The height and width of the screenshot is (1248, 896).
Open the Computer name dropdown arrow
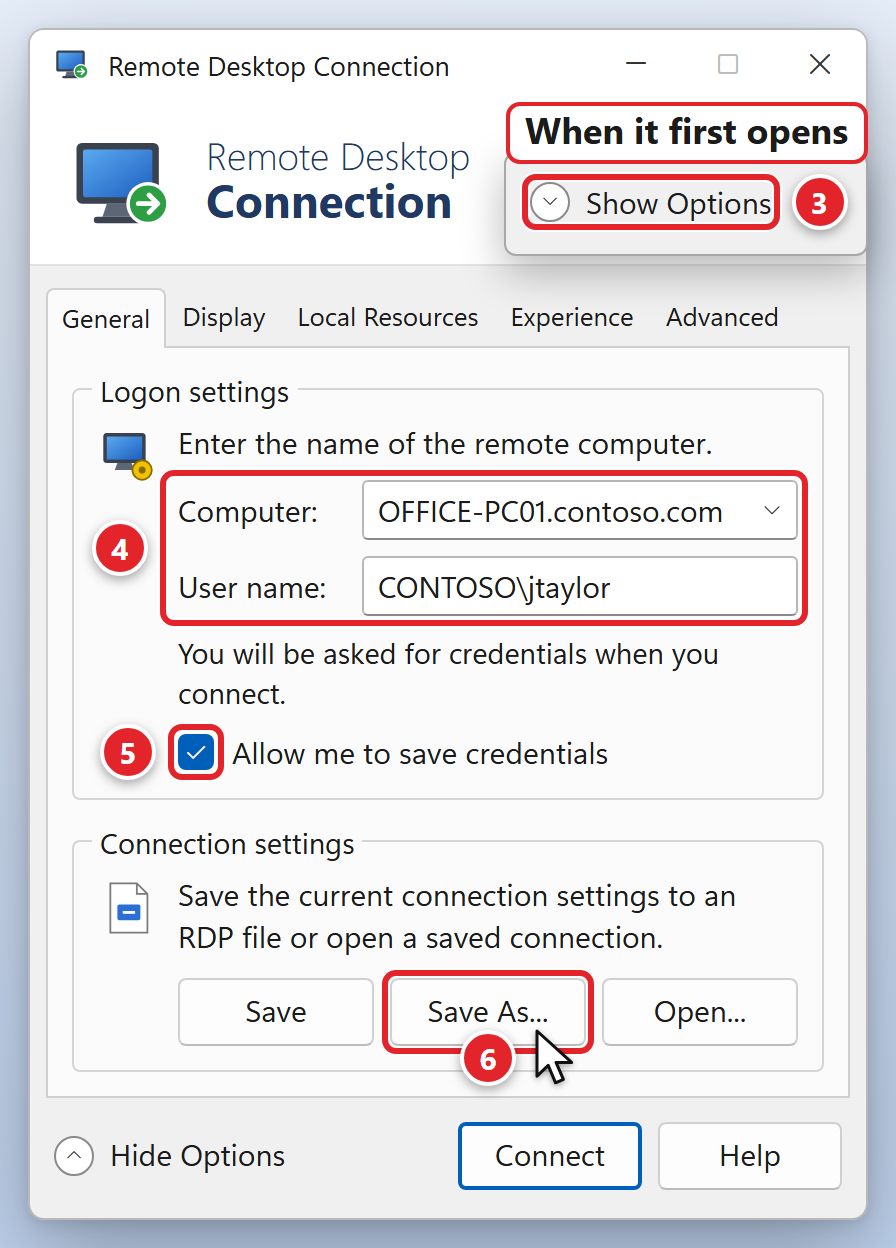coord(772,511)
